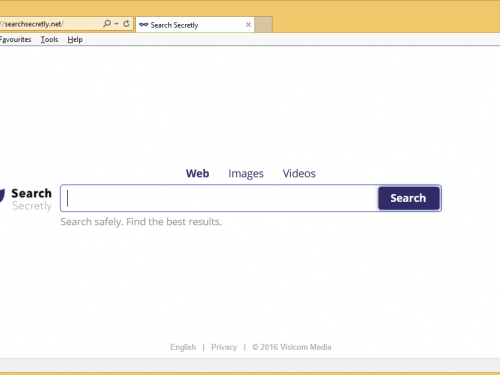
Task: Click the mask favicon on the Search Secretly tab
Action: (143, 25)
